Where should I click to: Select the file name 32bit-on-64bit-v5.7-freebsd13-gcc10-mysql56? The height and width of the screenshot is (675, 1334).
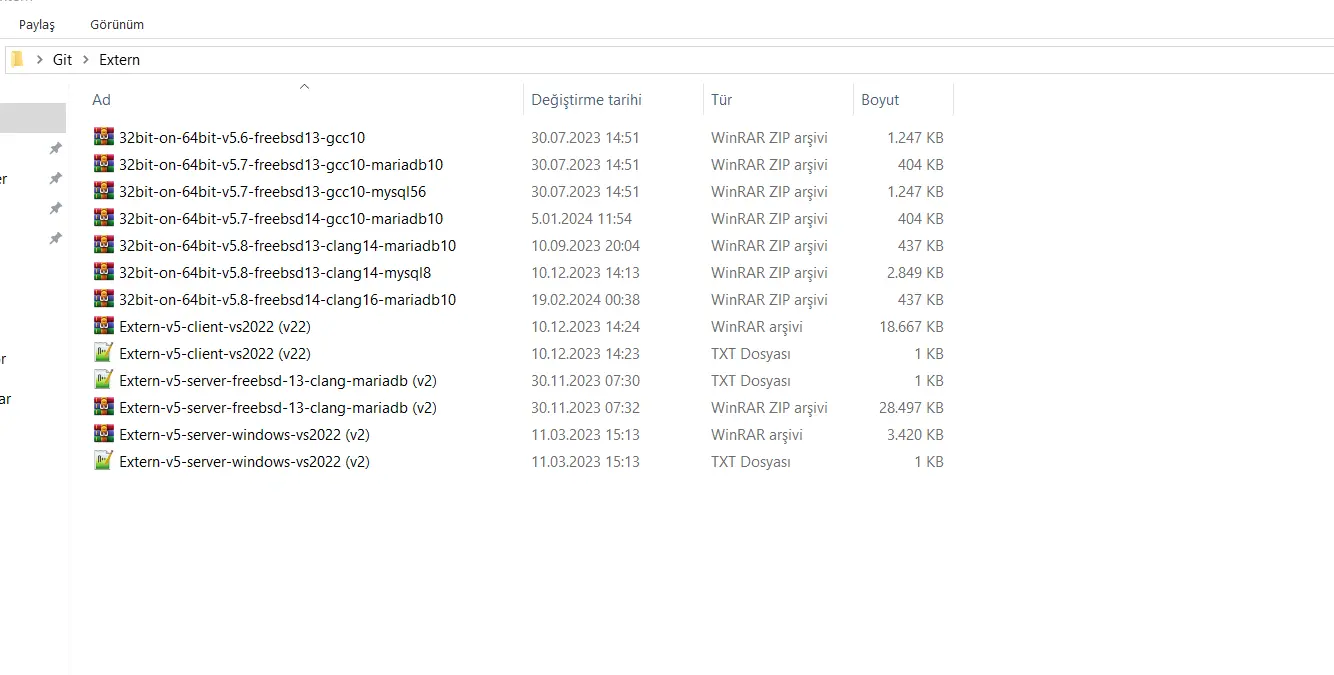tap(273, 192)
